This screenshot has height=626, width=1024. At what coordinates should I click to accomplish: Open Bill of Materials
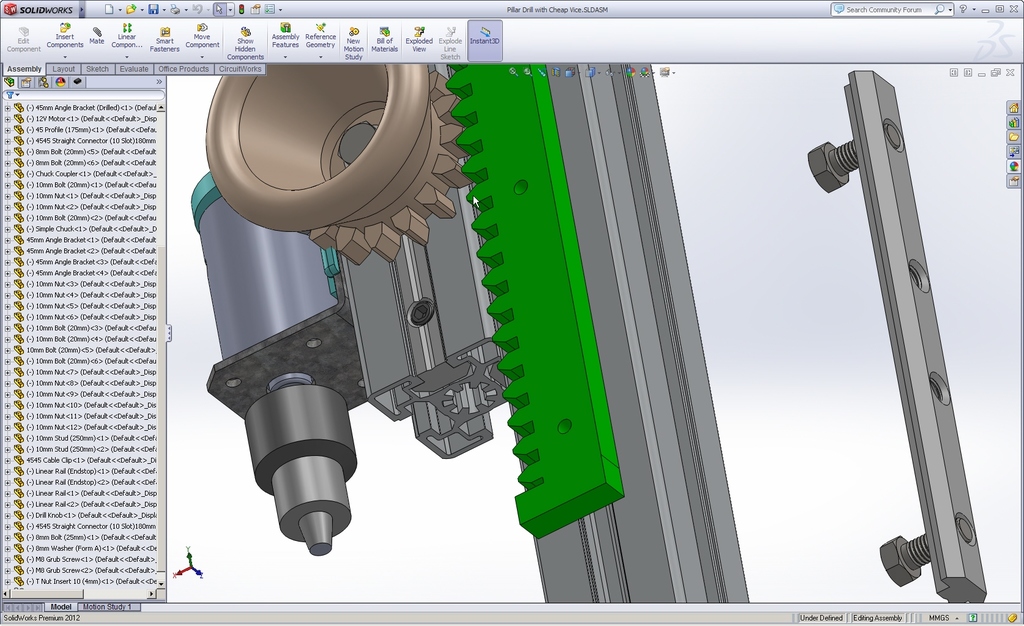[x=384, y=38]
